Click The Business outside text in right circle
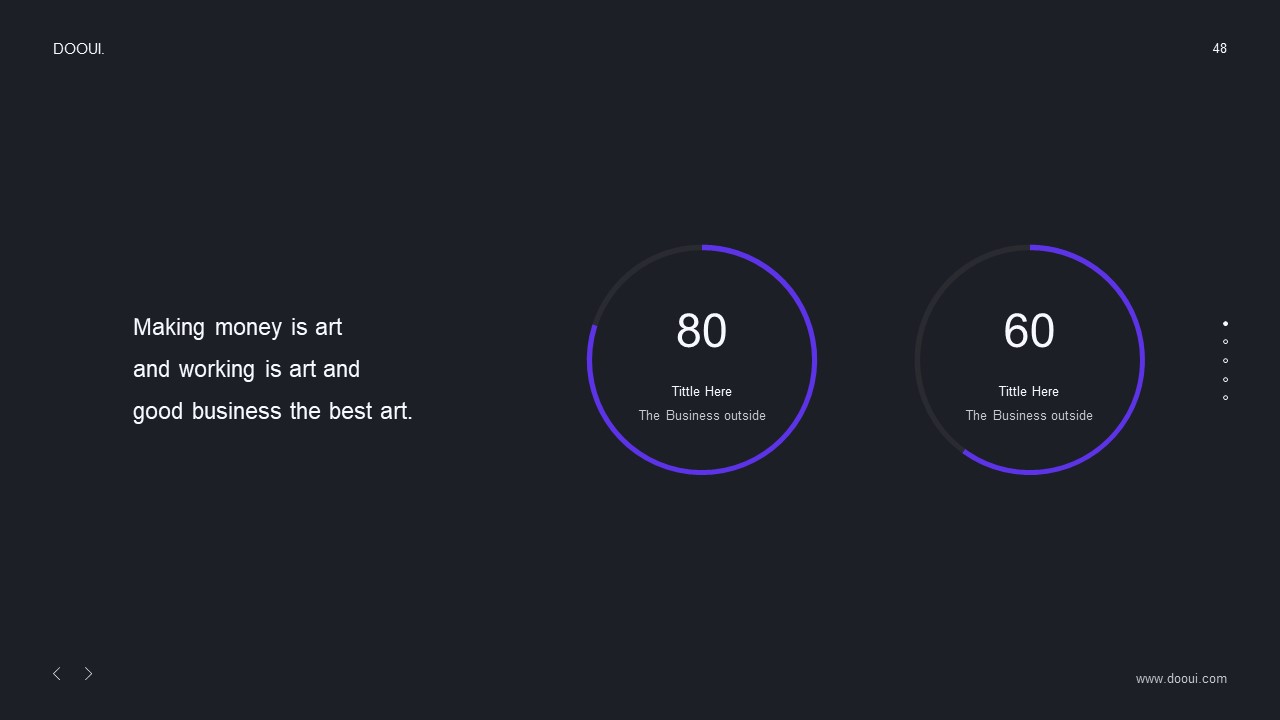 [1029, 416]
